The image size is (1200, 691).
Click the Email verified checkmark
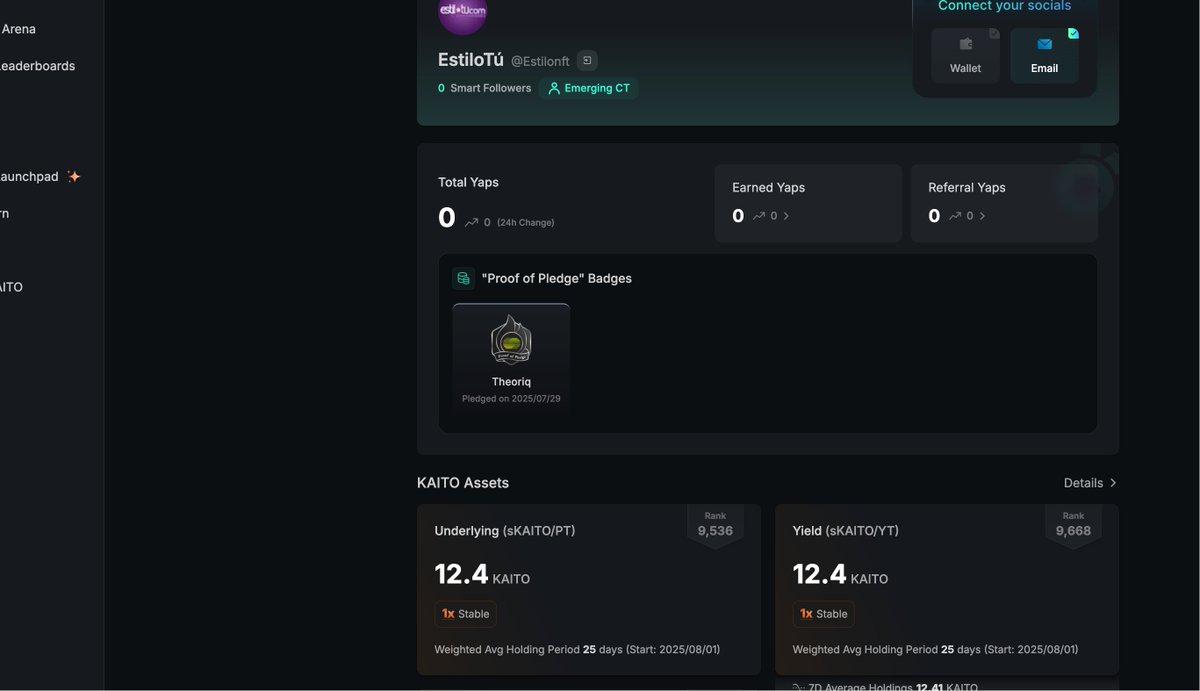point(1073,33)
